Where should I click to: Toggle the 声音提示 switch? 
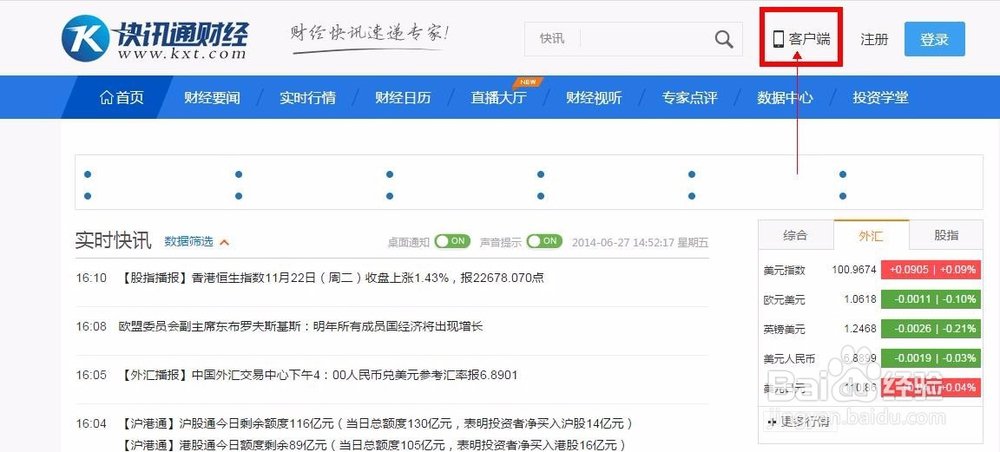544,242
